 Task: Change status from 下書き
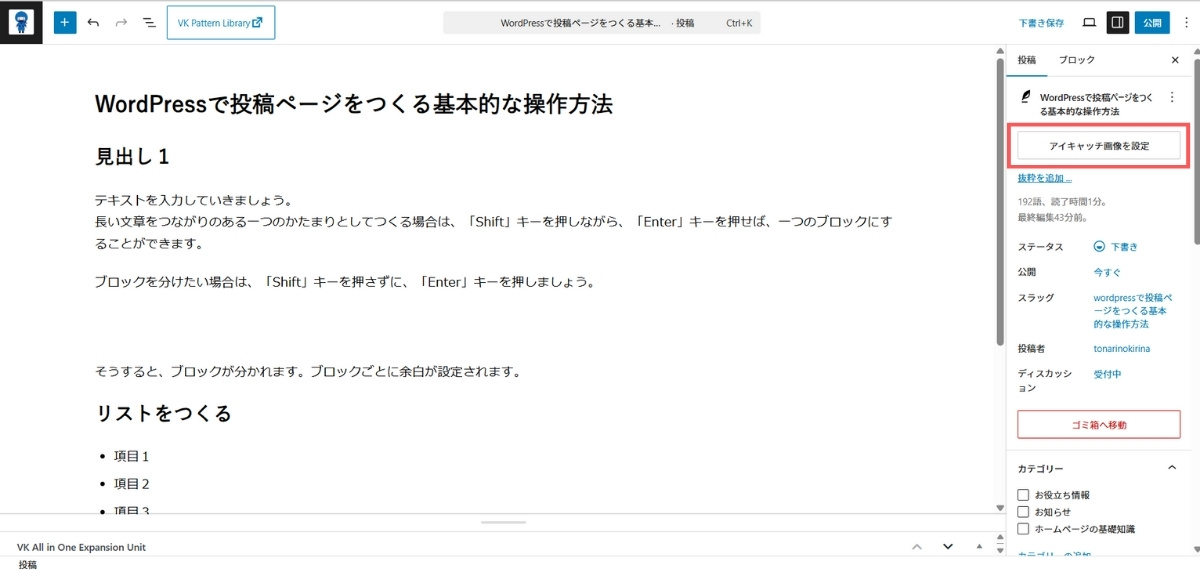click(x=1116, y=246)
